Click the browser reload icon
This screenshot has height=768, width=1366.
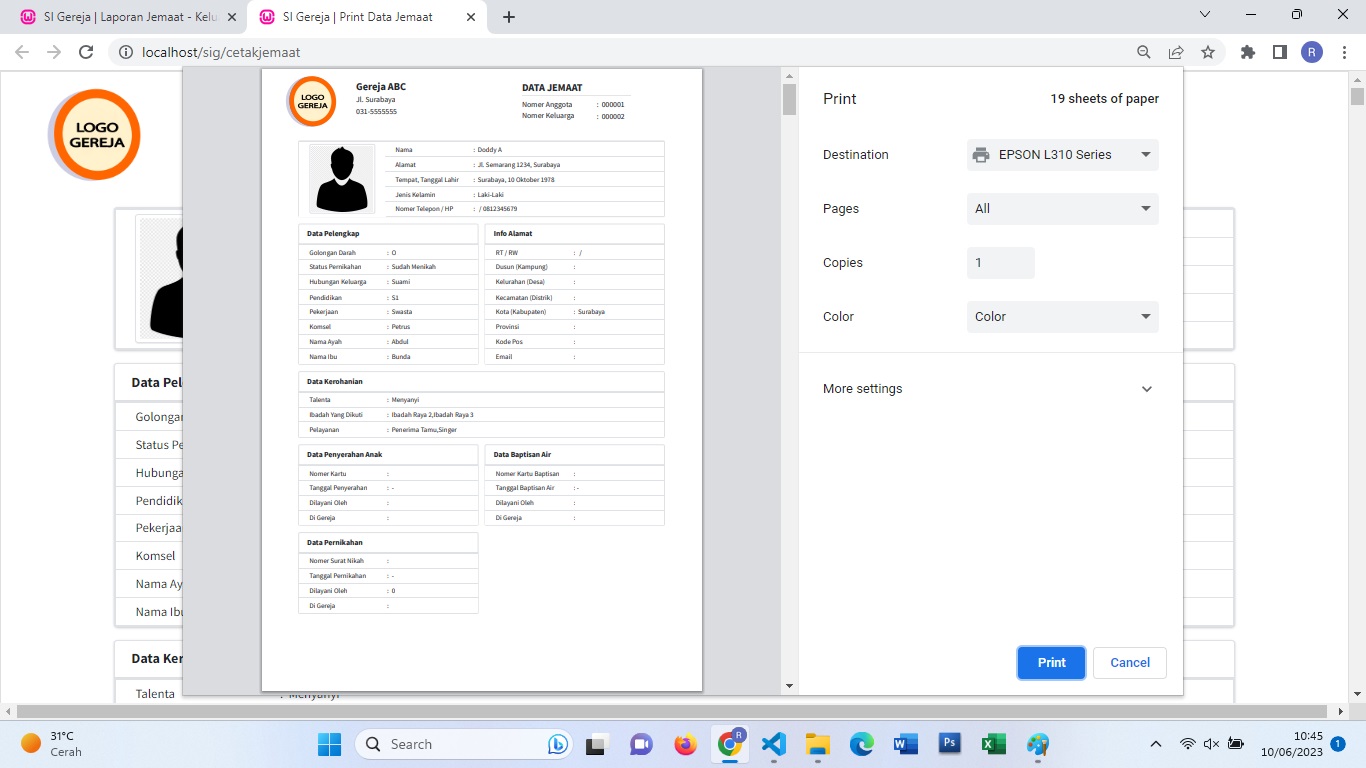(86, 52)
